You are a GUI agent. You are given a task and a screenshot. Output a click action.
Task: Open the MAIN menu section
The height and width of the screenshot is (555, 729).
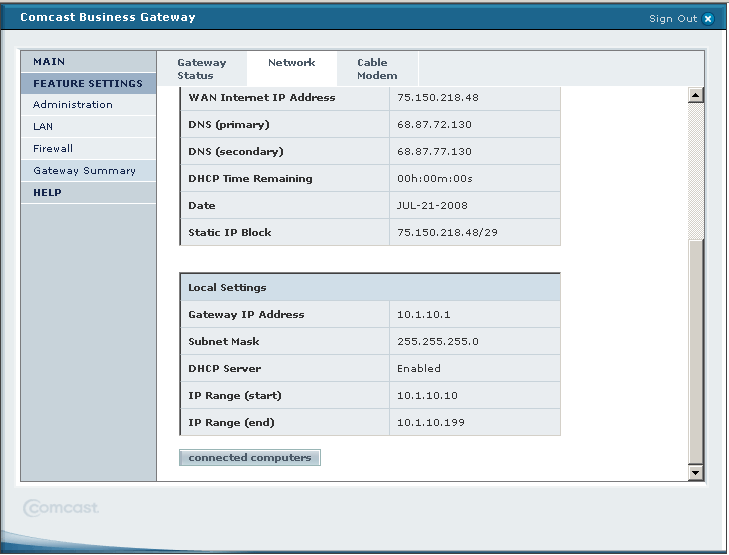pyautogui.click(x=88, y=61)
